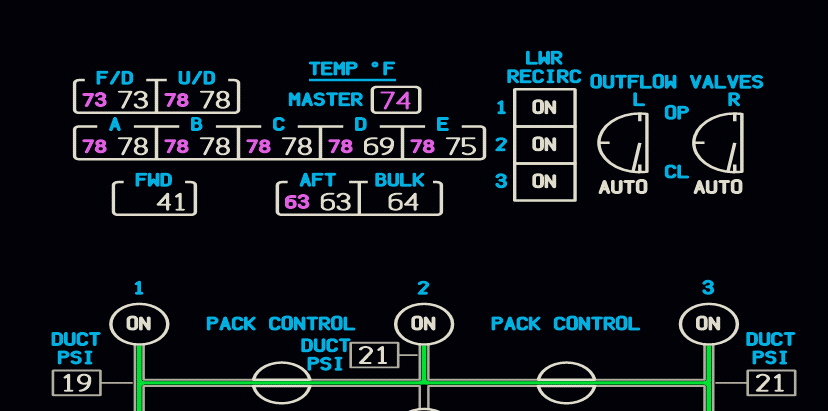Click the DUCT PSI label beside pack 1

(76, 348)
